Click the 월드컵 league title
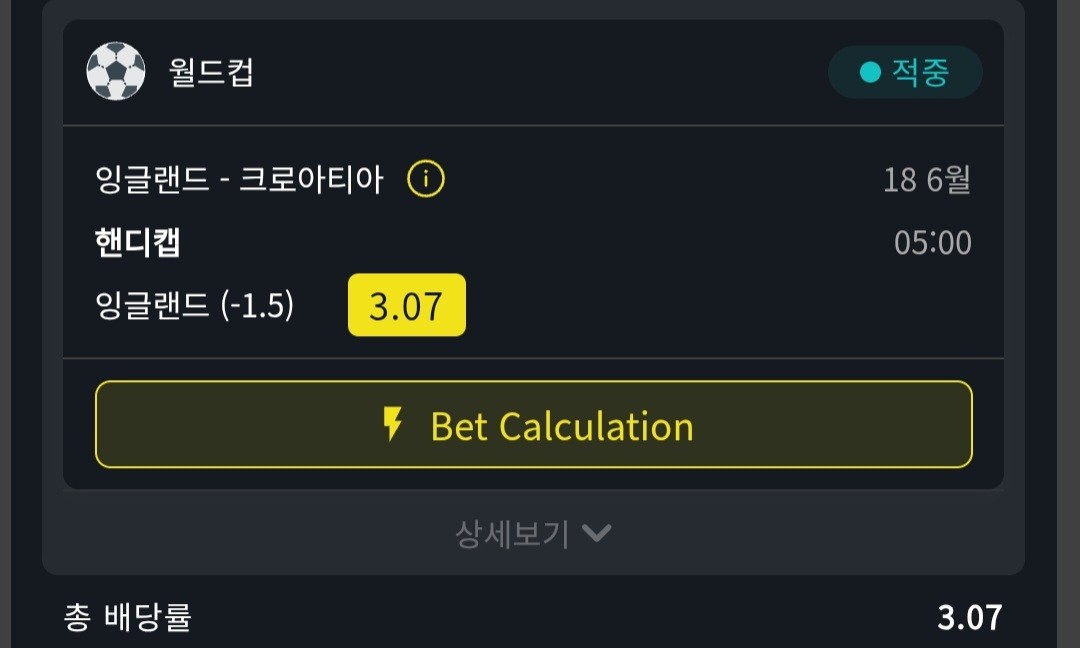This screenshot has width=1080, height=648. click(211, 72)
